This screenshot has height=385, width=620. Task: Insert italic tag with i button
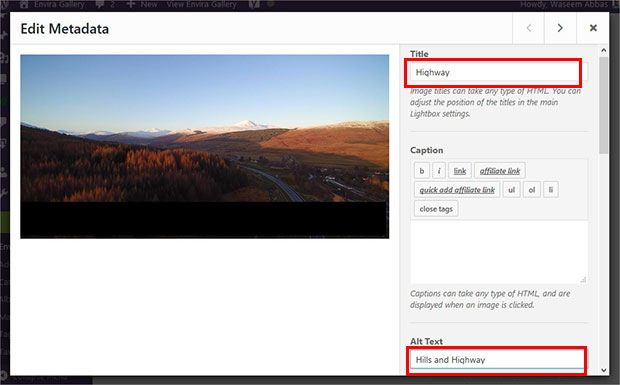tap(439, 171)
